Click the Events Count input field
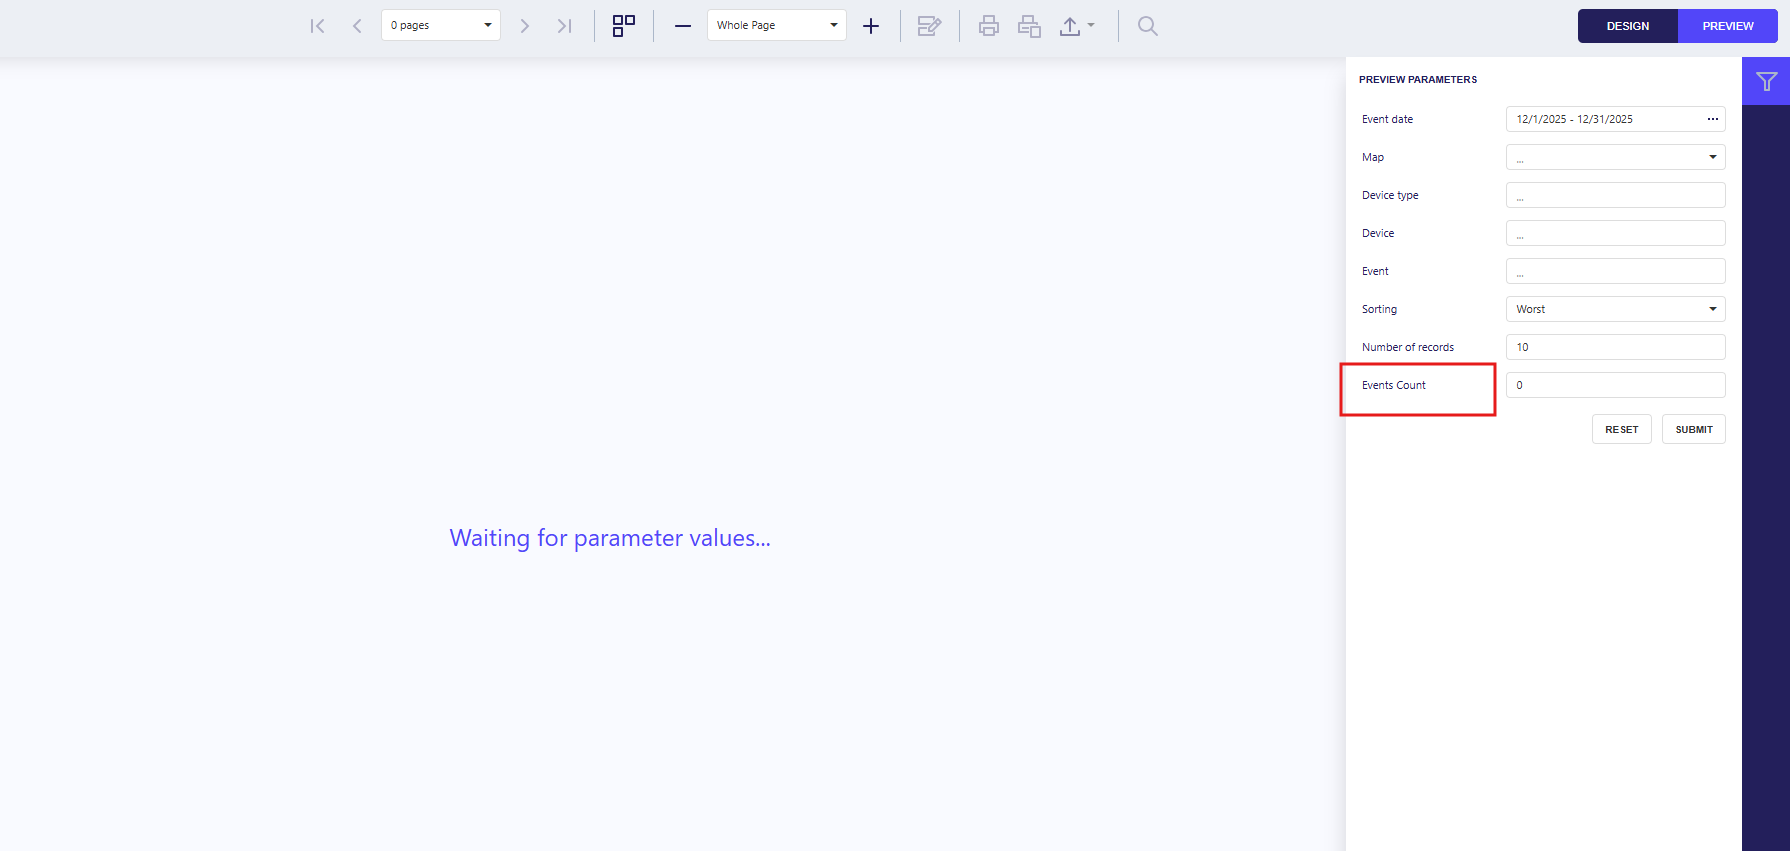Viewport: 1790px width, 851px height. (x=1614, y=385)
